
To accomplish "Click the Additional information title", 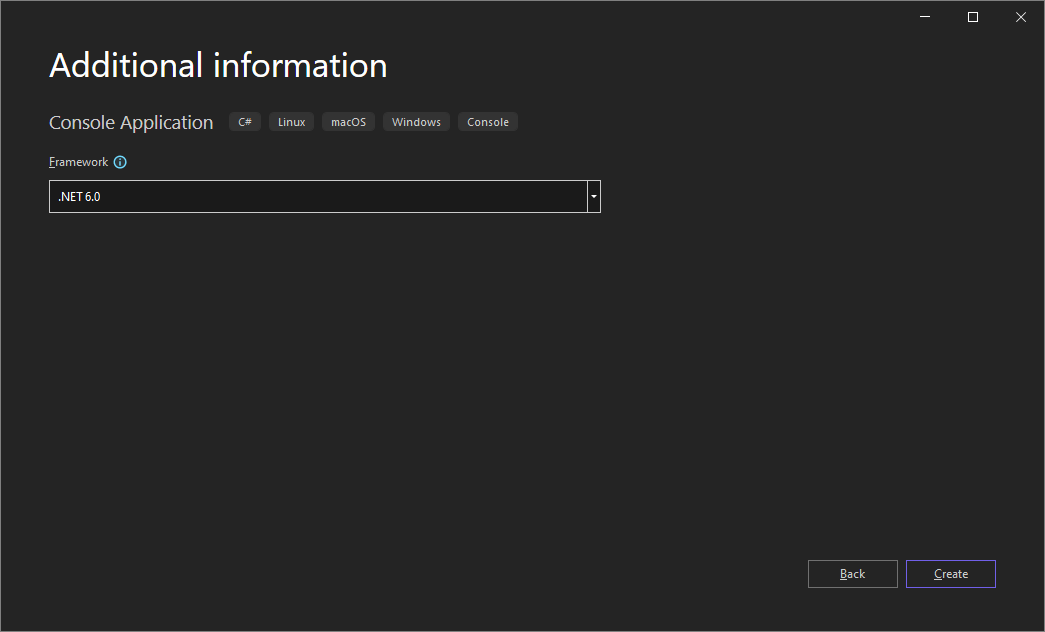I will [x=218, y=65].
